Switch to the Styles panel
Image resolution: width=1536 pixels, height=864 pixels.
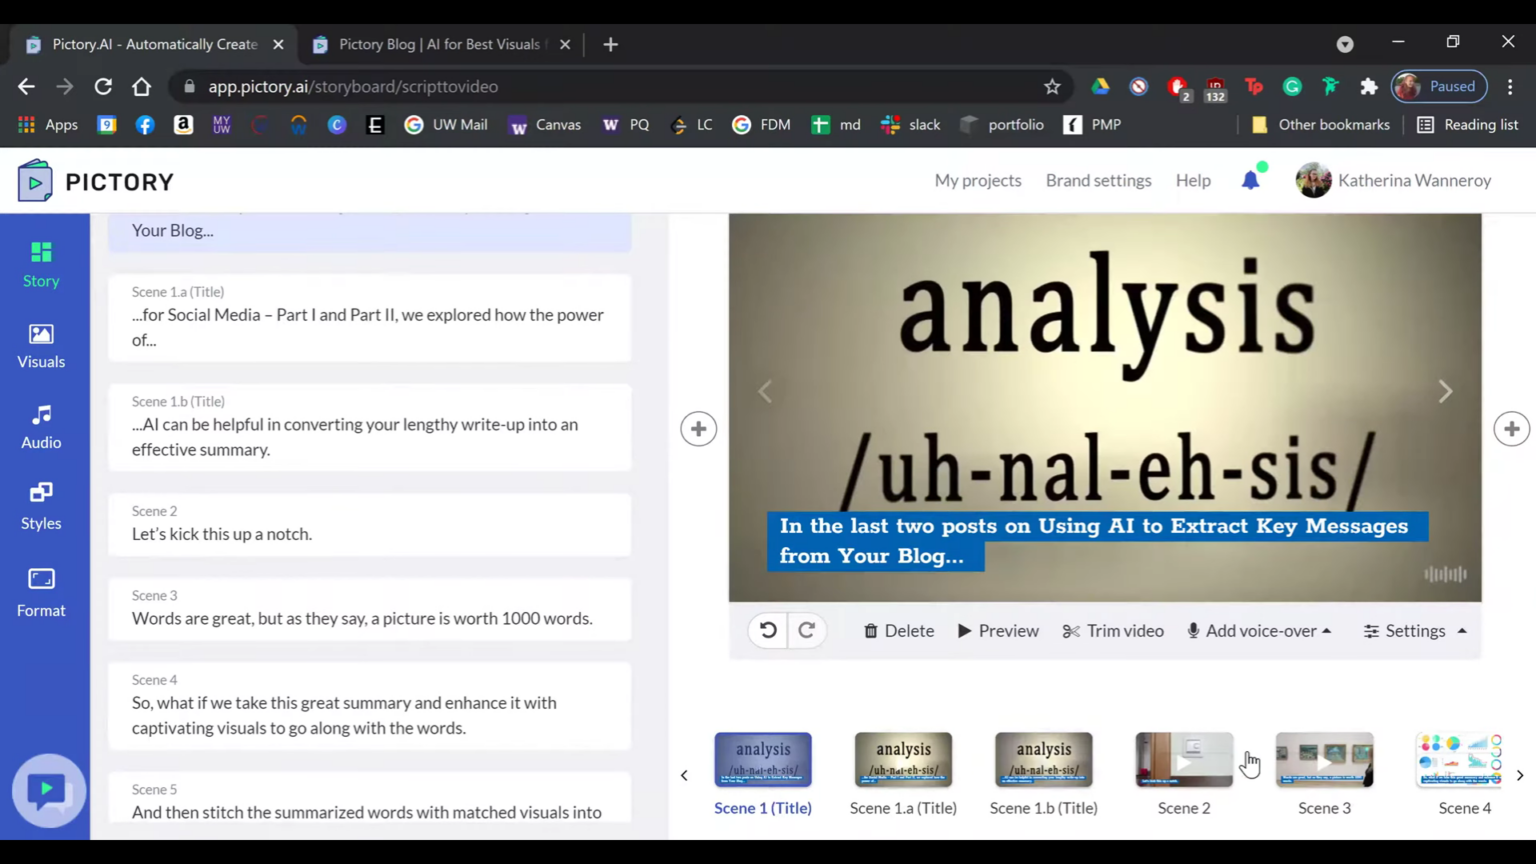[41, 506]
